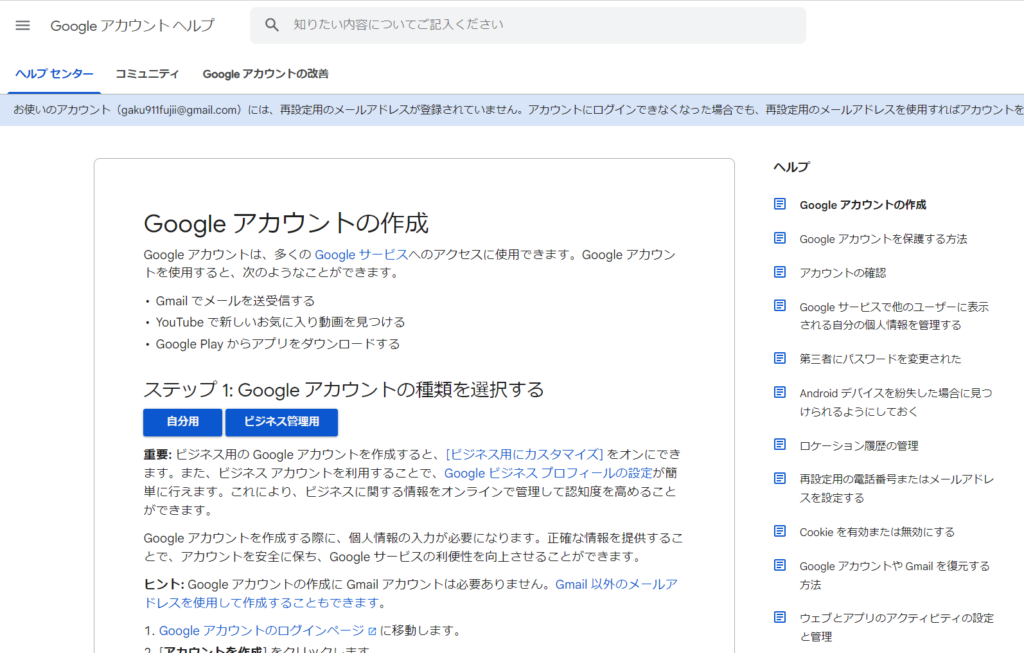1024x653 pixels.
Task: Open the Gmail 以外のメールアドレス link
Action: tap(411, 593)
